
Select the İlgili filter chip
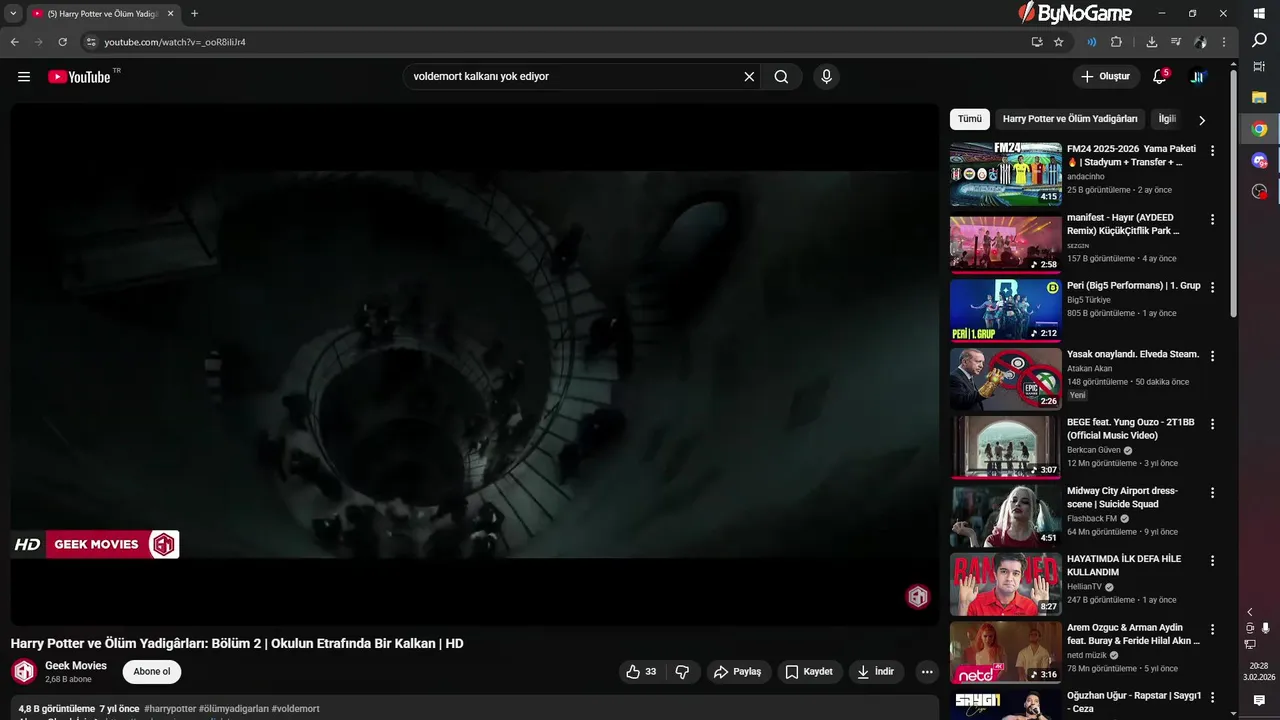pyautogui.click(x=1166, y=119)
